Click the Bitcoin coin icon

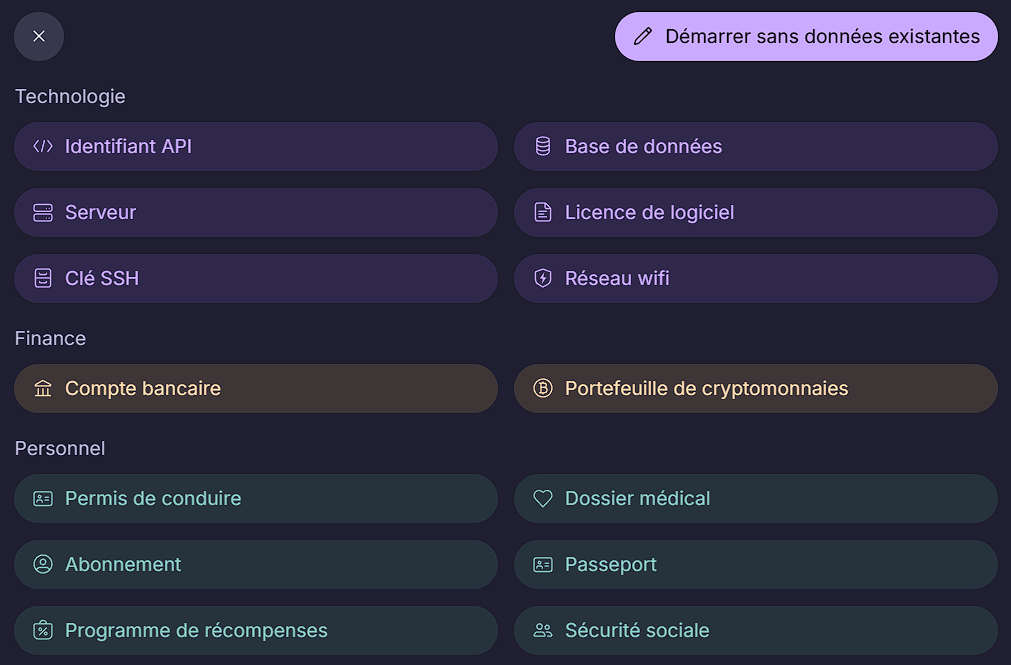point(543,389)
